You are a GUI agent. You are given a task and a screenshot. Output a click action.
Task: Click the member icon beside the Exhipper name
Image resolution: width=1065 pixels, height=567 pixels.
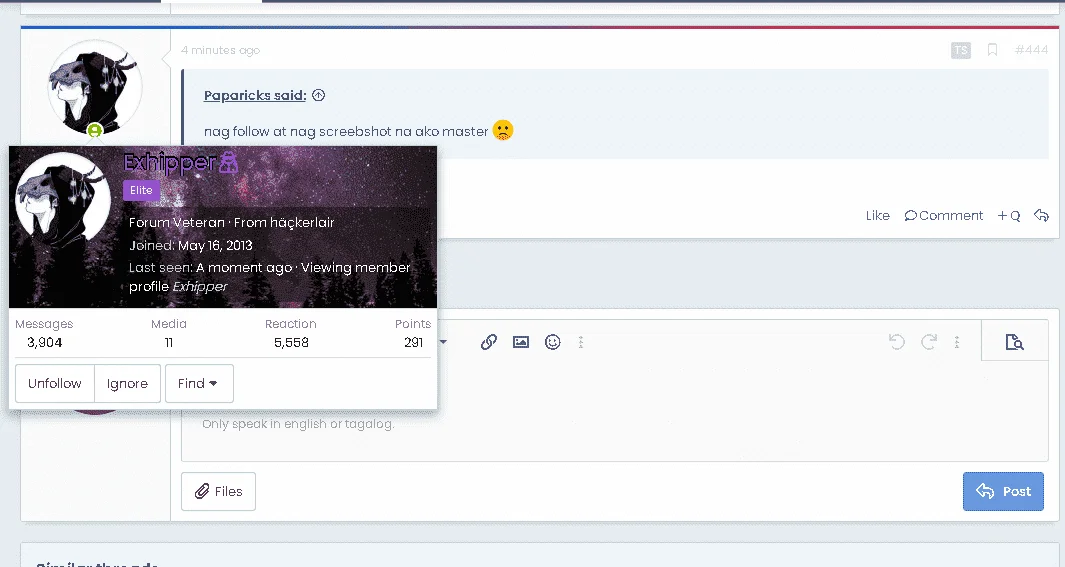(229, 162)
